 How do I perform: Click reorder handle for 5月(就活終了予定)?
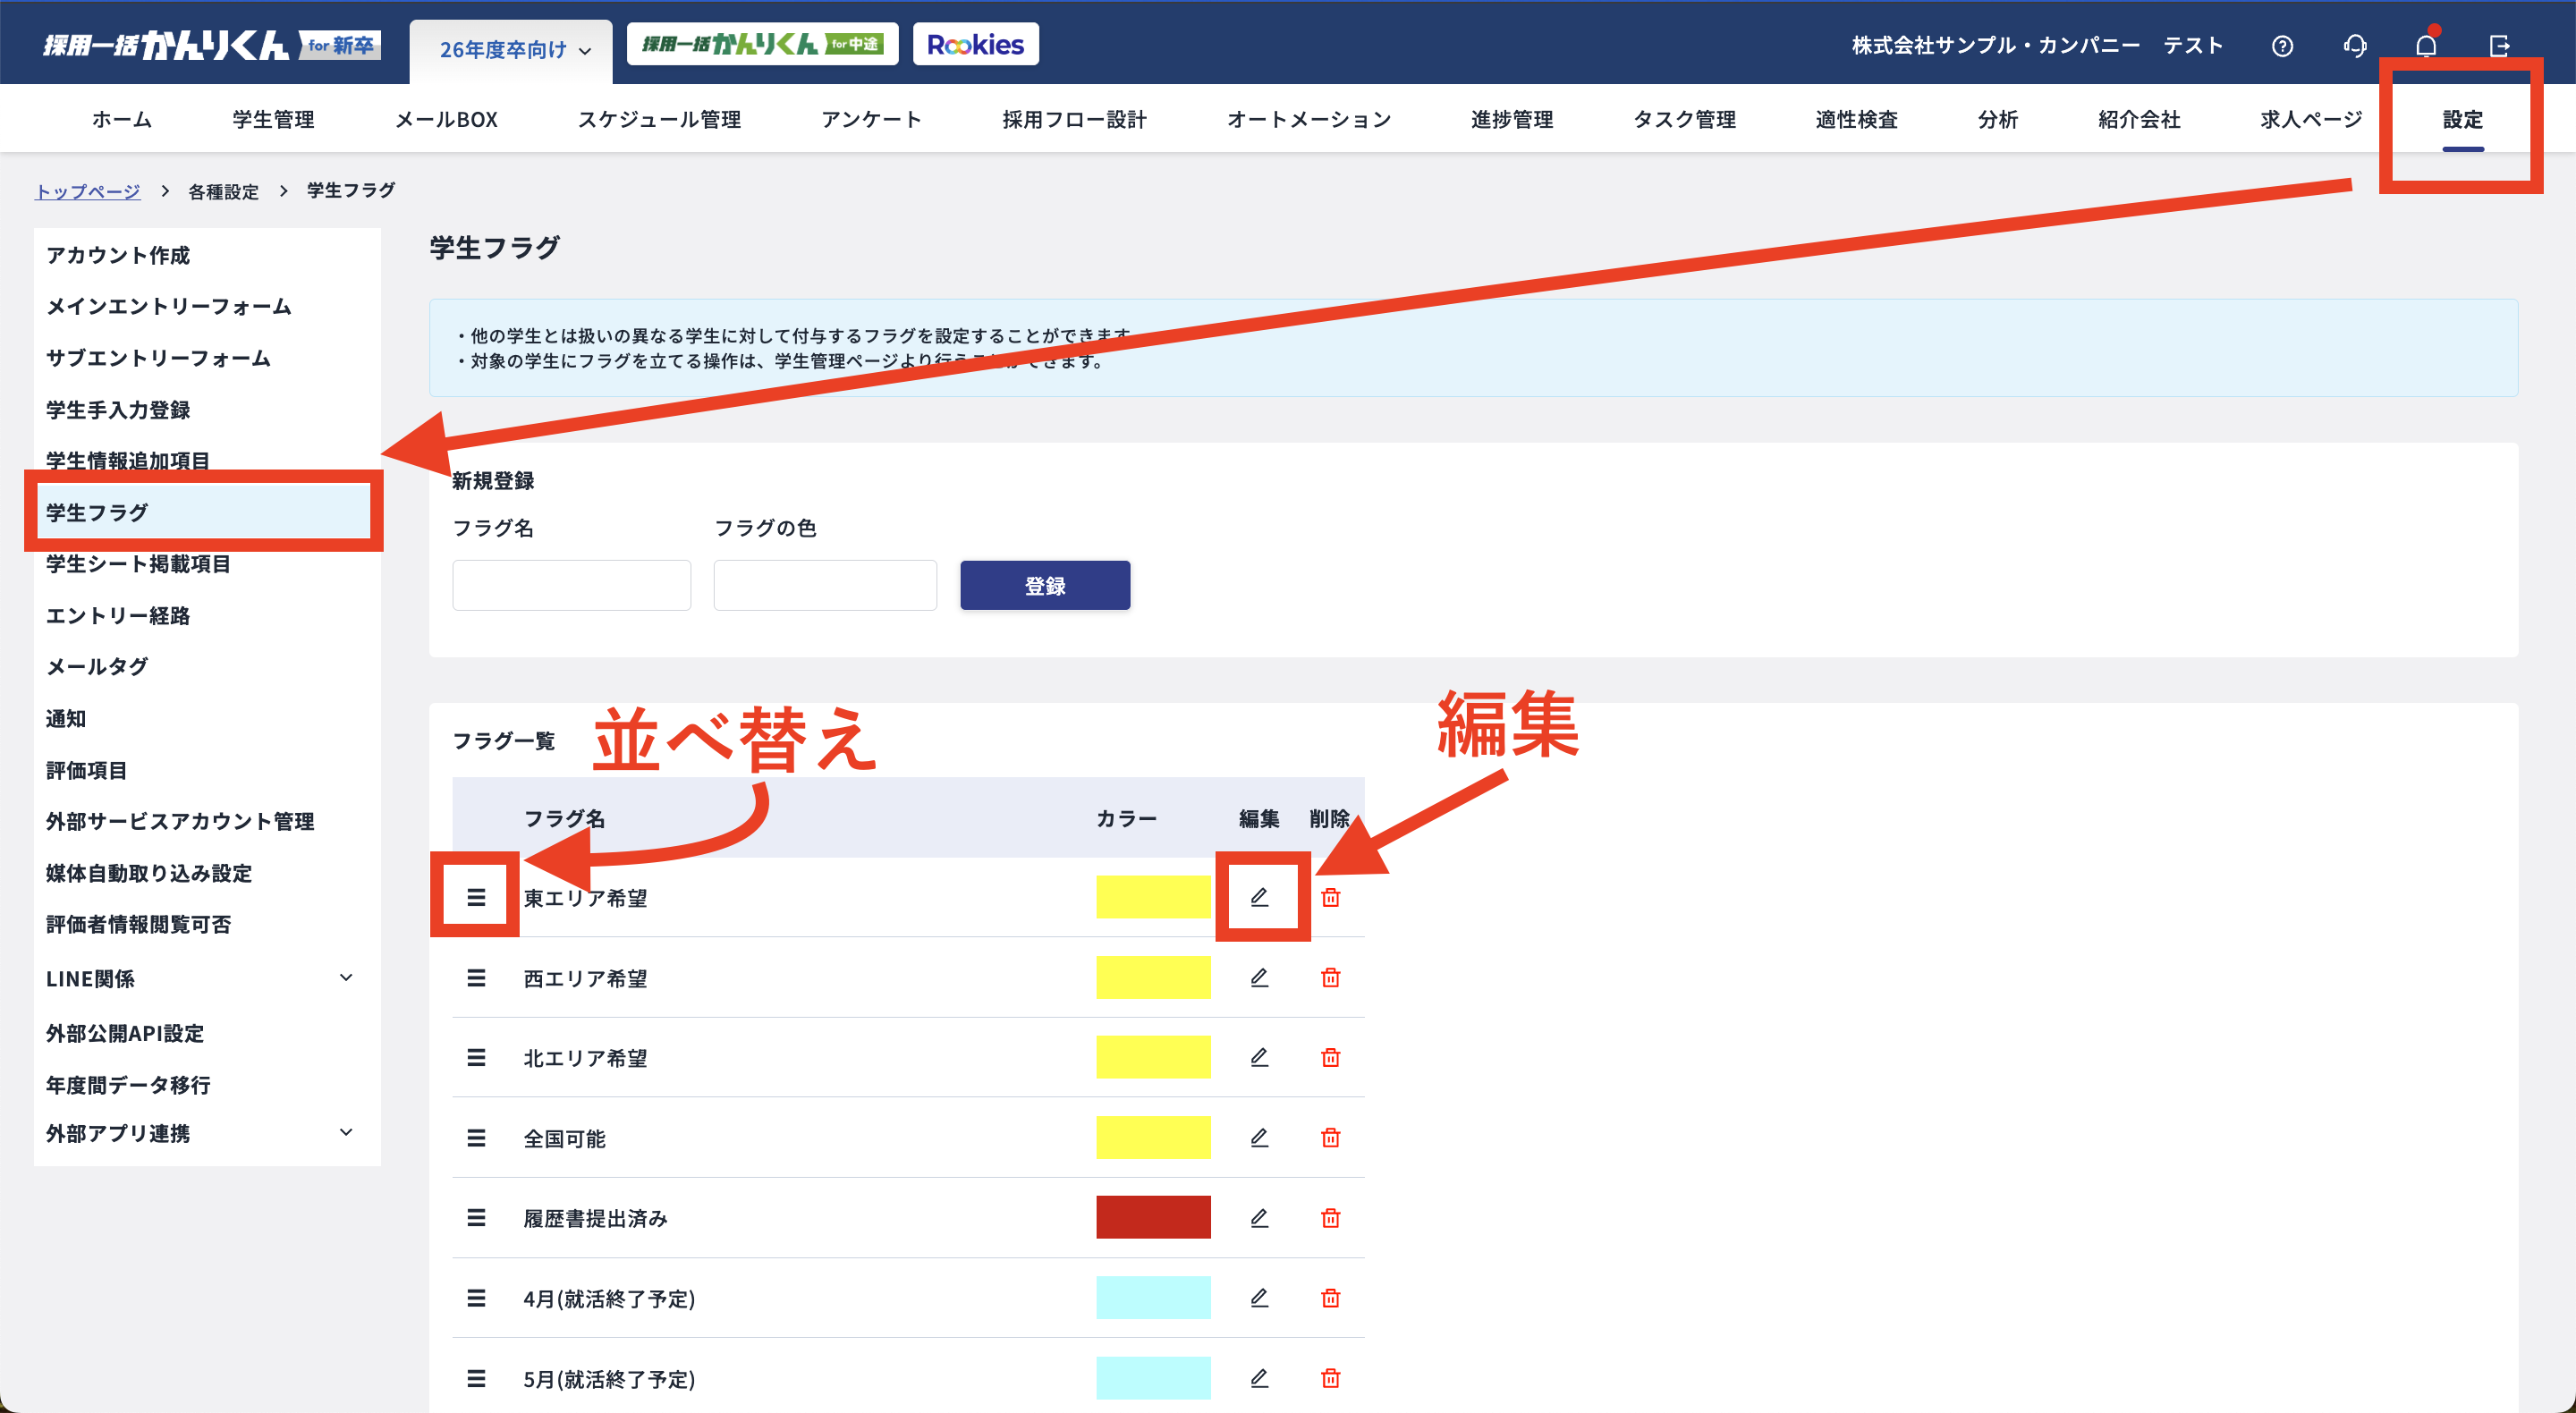pyautogui.click(x=476, y=1379)
